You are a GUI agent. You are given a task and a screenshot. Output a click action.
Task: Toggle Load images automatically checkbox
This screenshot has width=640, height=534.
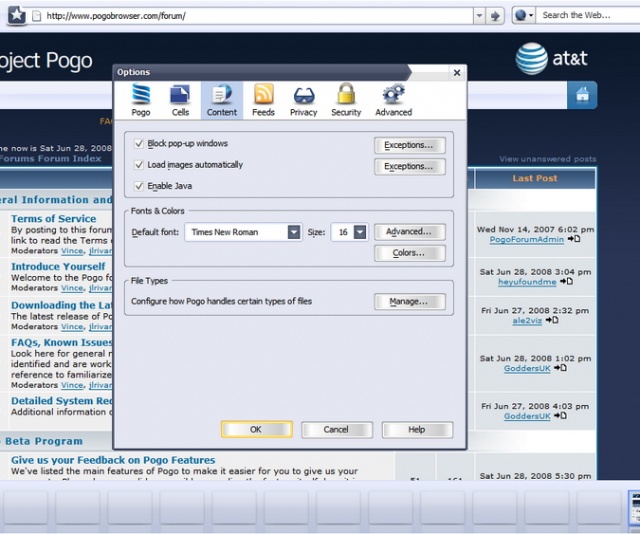(139, 165)
